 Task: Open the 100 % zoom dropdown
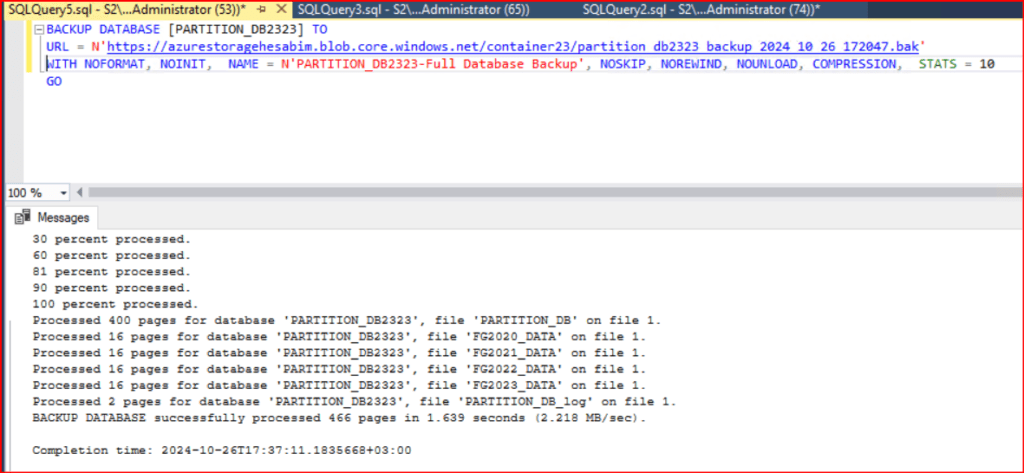(65, 192)
